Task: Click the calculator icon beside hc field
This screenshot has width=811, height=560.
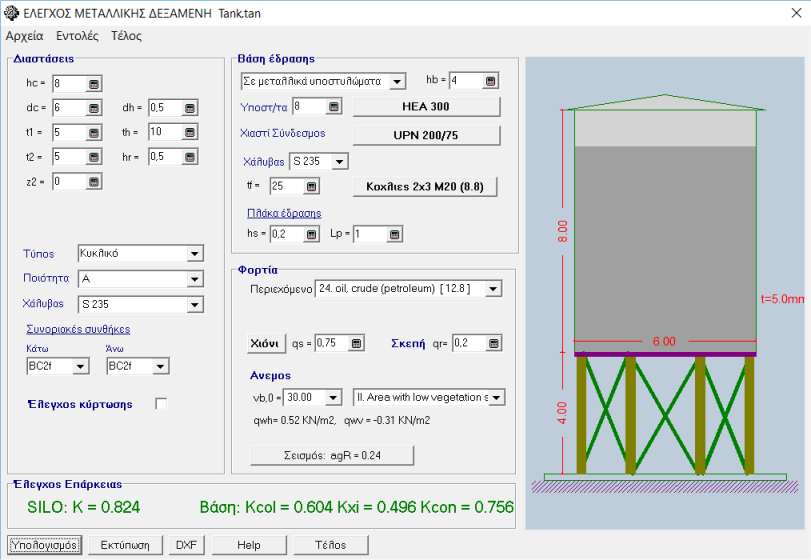Action: click(x=94, y=84)
